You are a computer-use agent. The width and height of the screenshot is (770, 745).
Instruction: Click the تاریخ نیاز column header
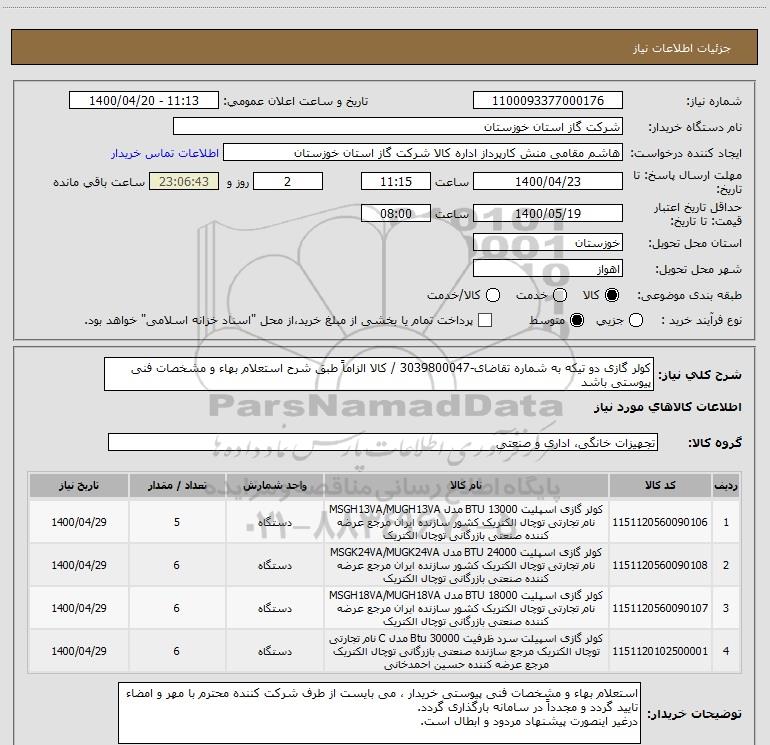click(x=79, y=486)
